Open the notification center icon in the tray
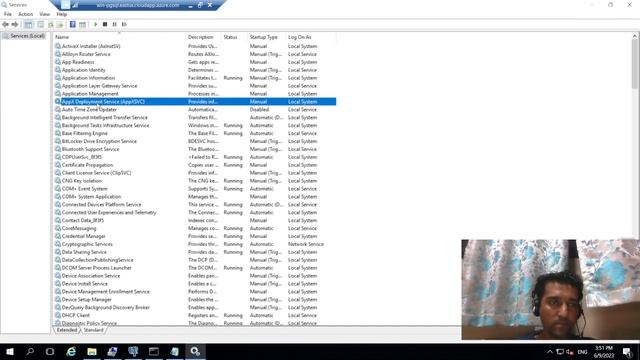The width and height of the screenshot is (640, 360). [x=627, y=352]
